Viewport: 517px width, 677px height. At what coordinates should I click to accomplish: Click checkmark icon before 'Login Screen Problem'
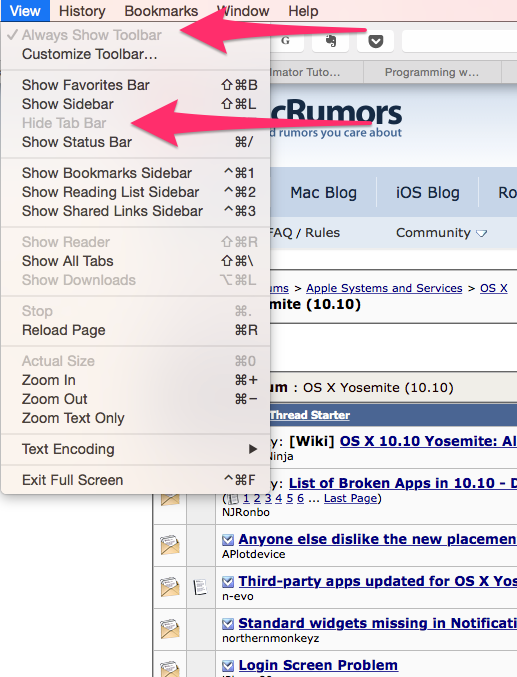228,666
